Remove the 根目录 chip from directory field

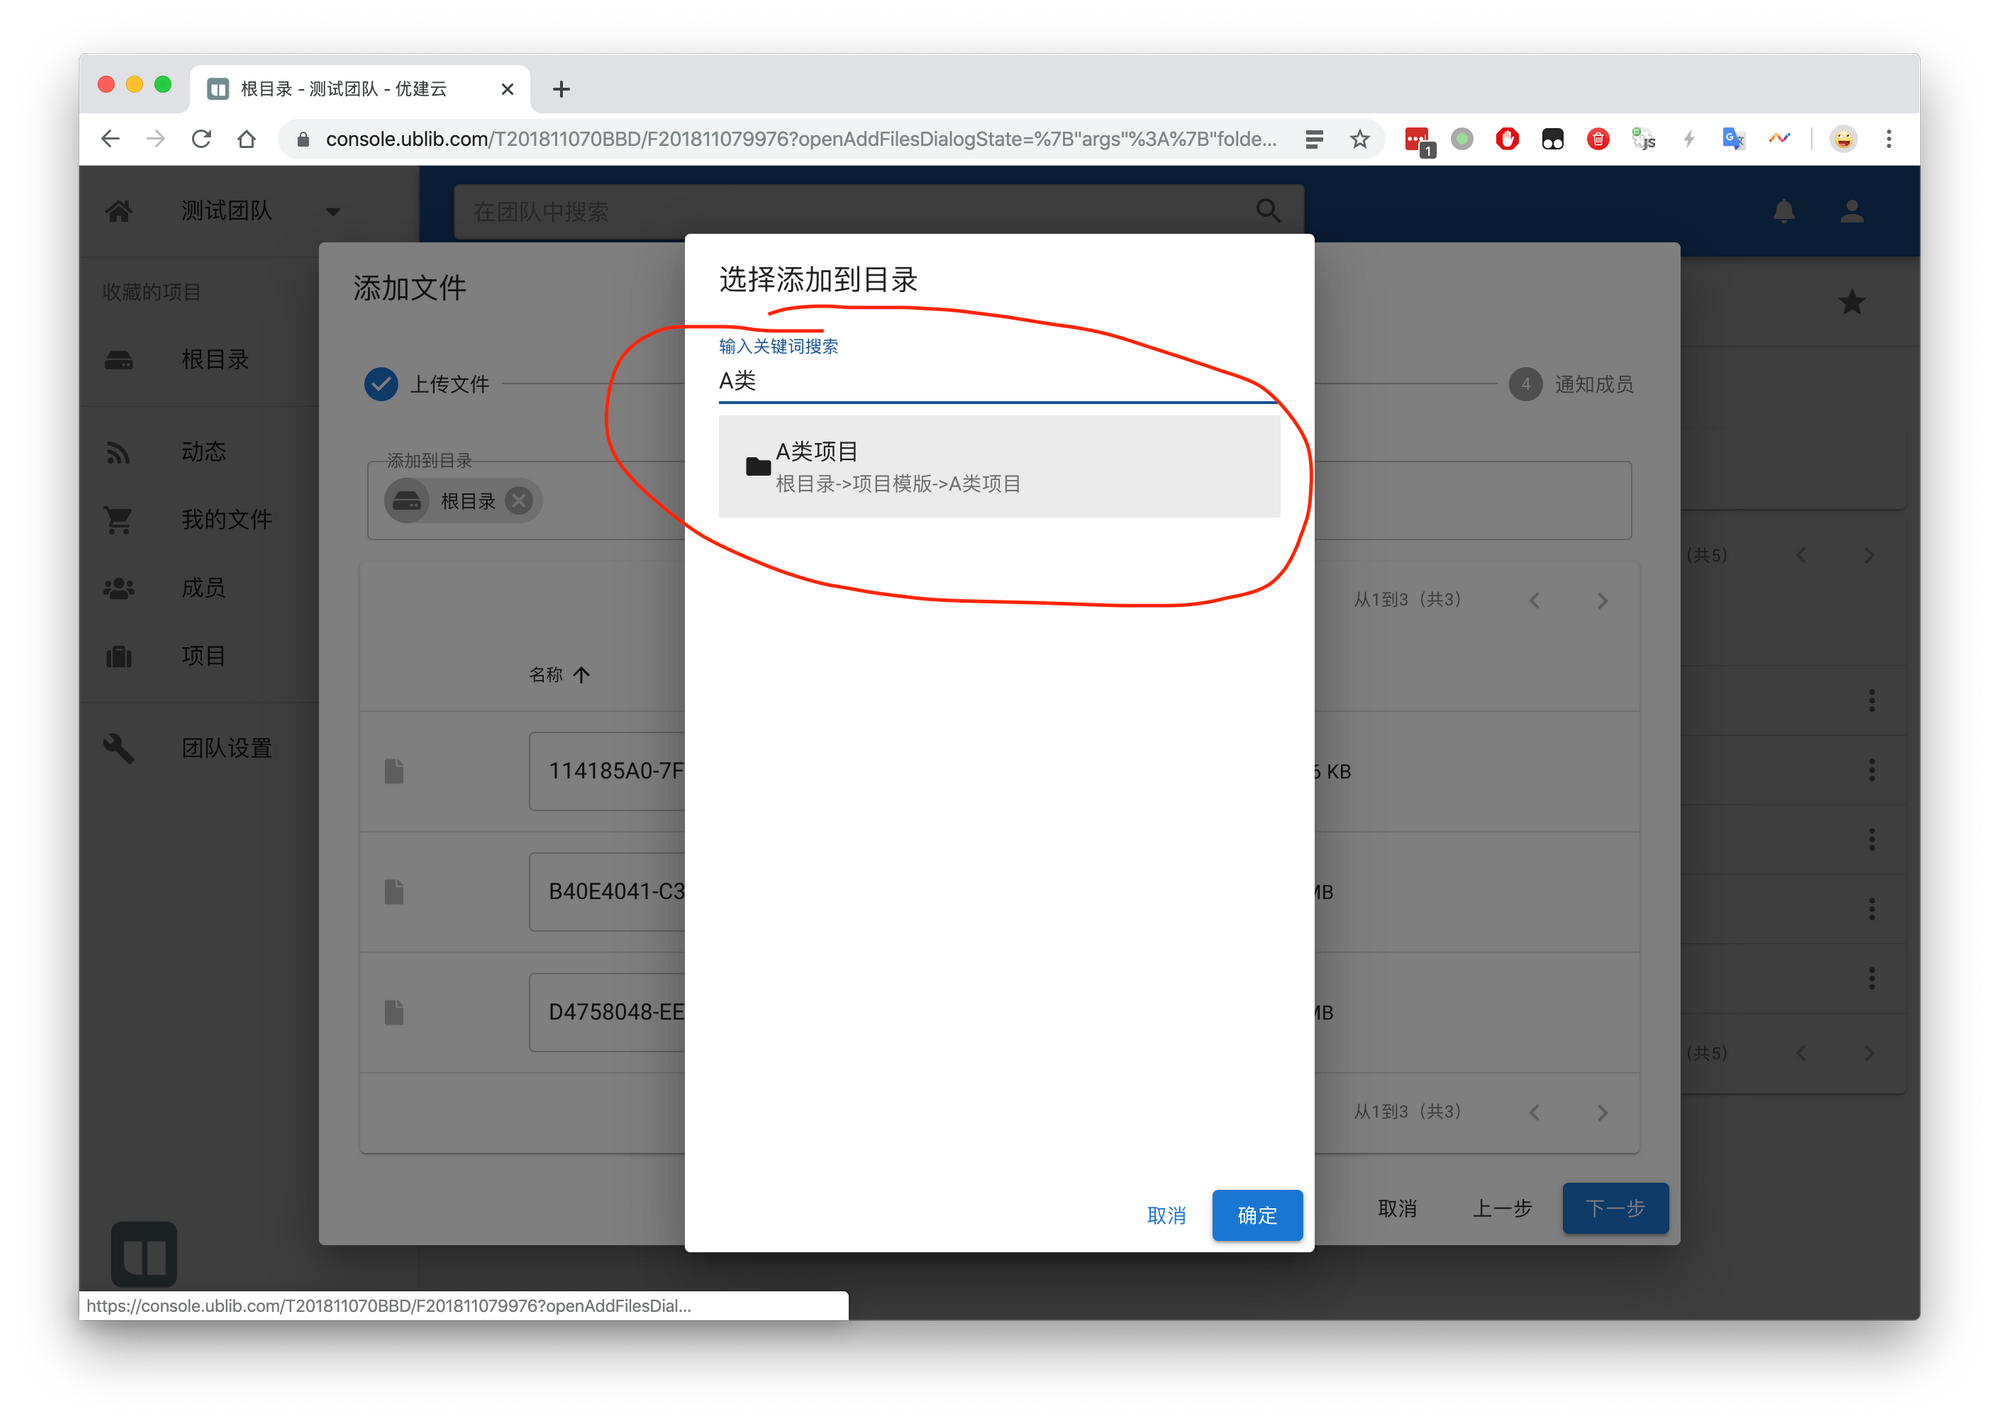pos(519,501)
